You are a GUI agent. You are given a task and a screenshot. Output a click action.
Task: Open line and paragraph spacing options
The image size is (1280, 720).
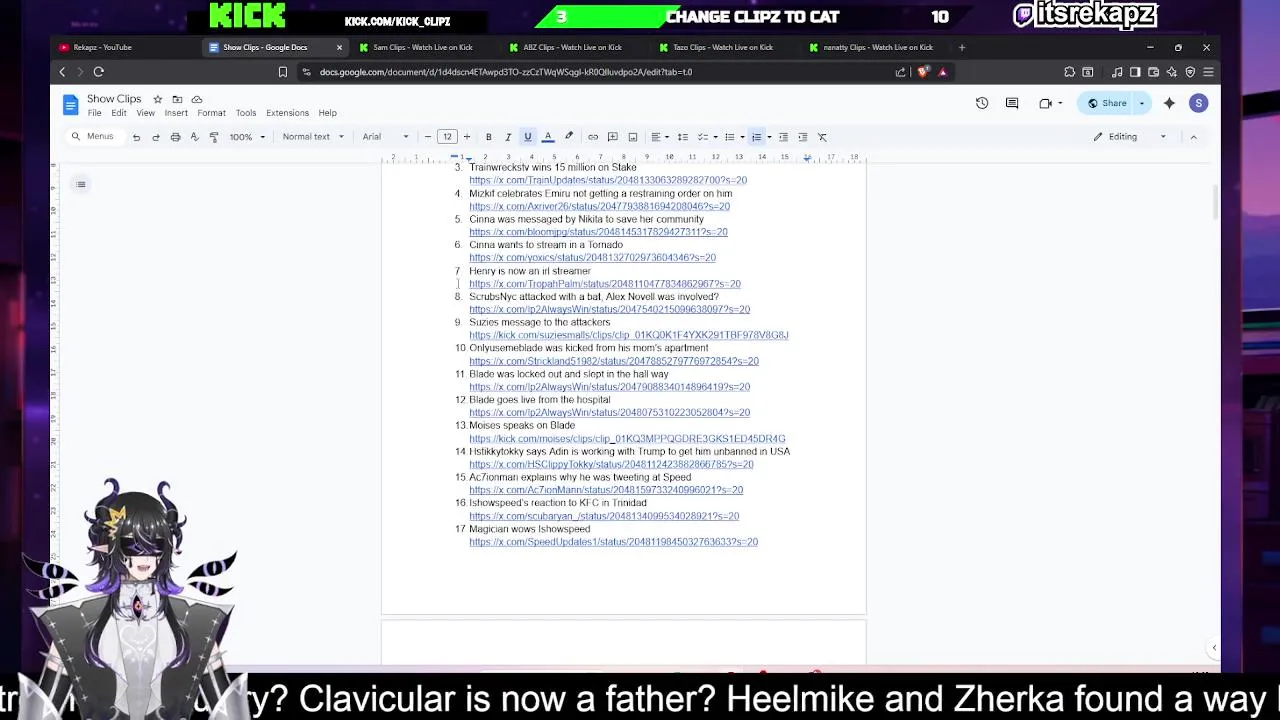[x=683, y=137]
